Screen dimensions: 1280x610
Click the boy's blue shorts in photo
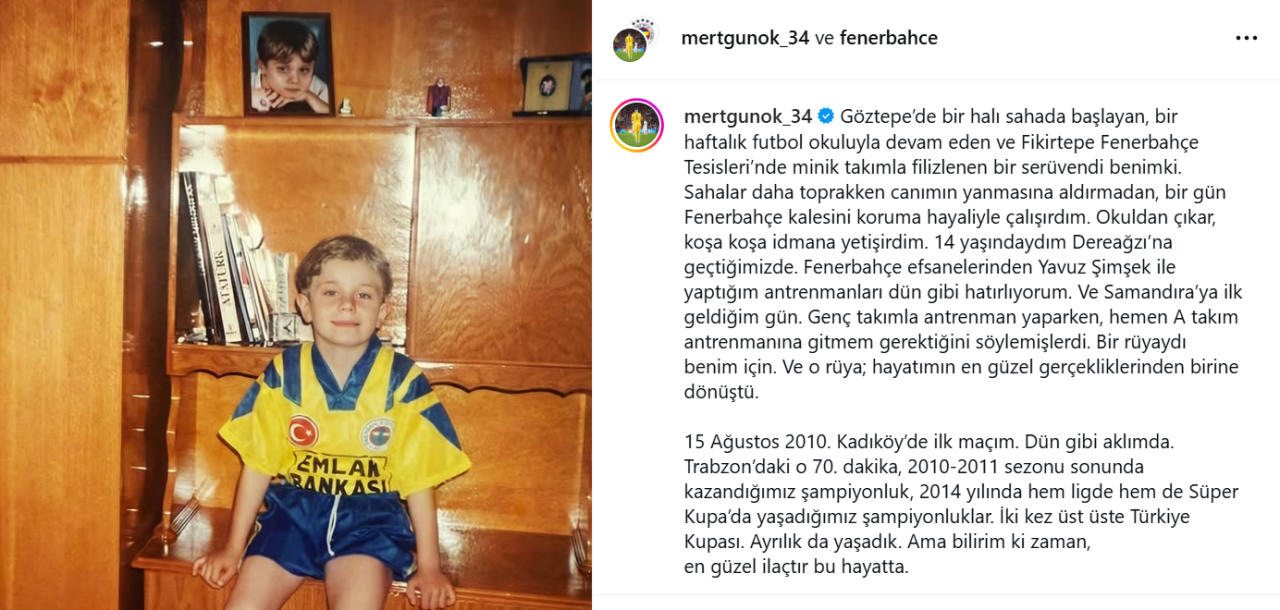(x=332, y=530)
